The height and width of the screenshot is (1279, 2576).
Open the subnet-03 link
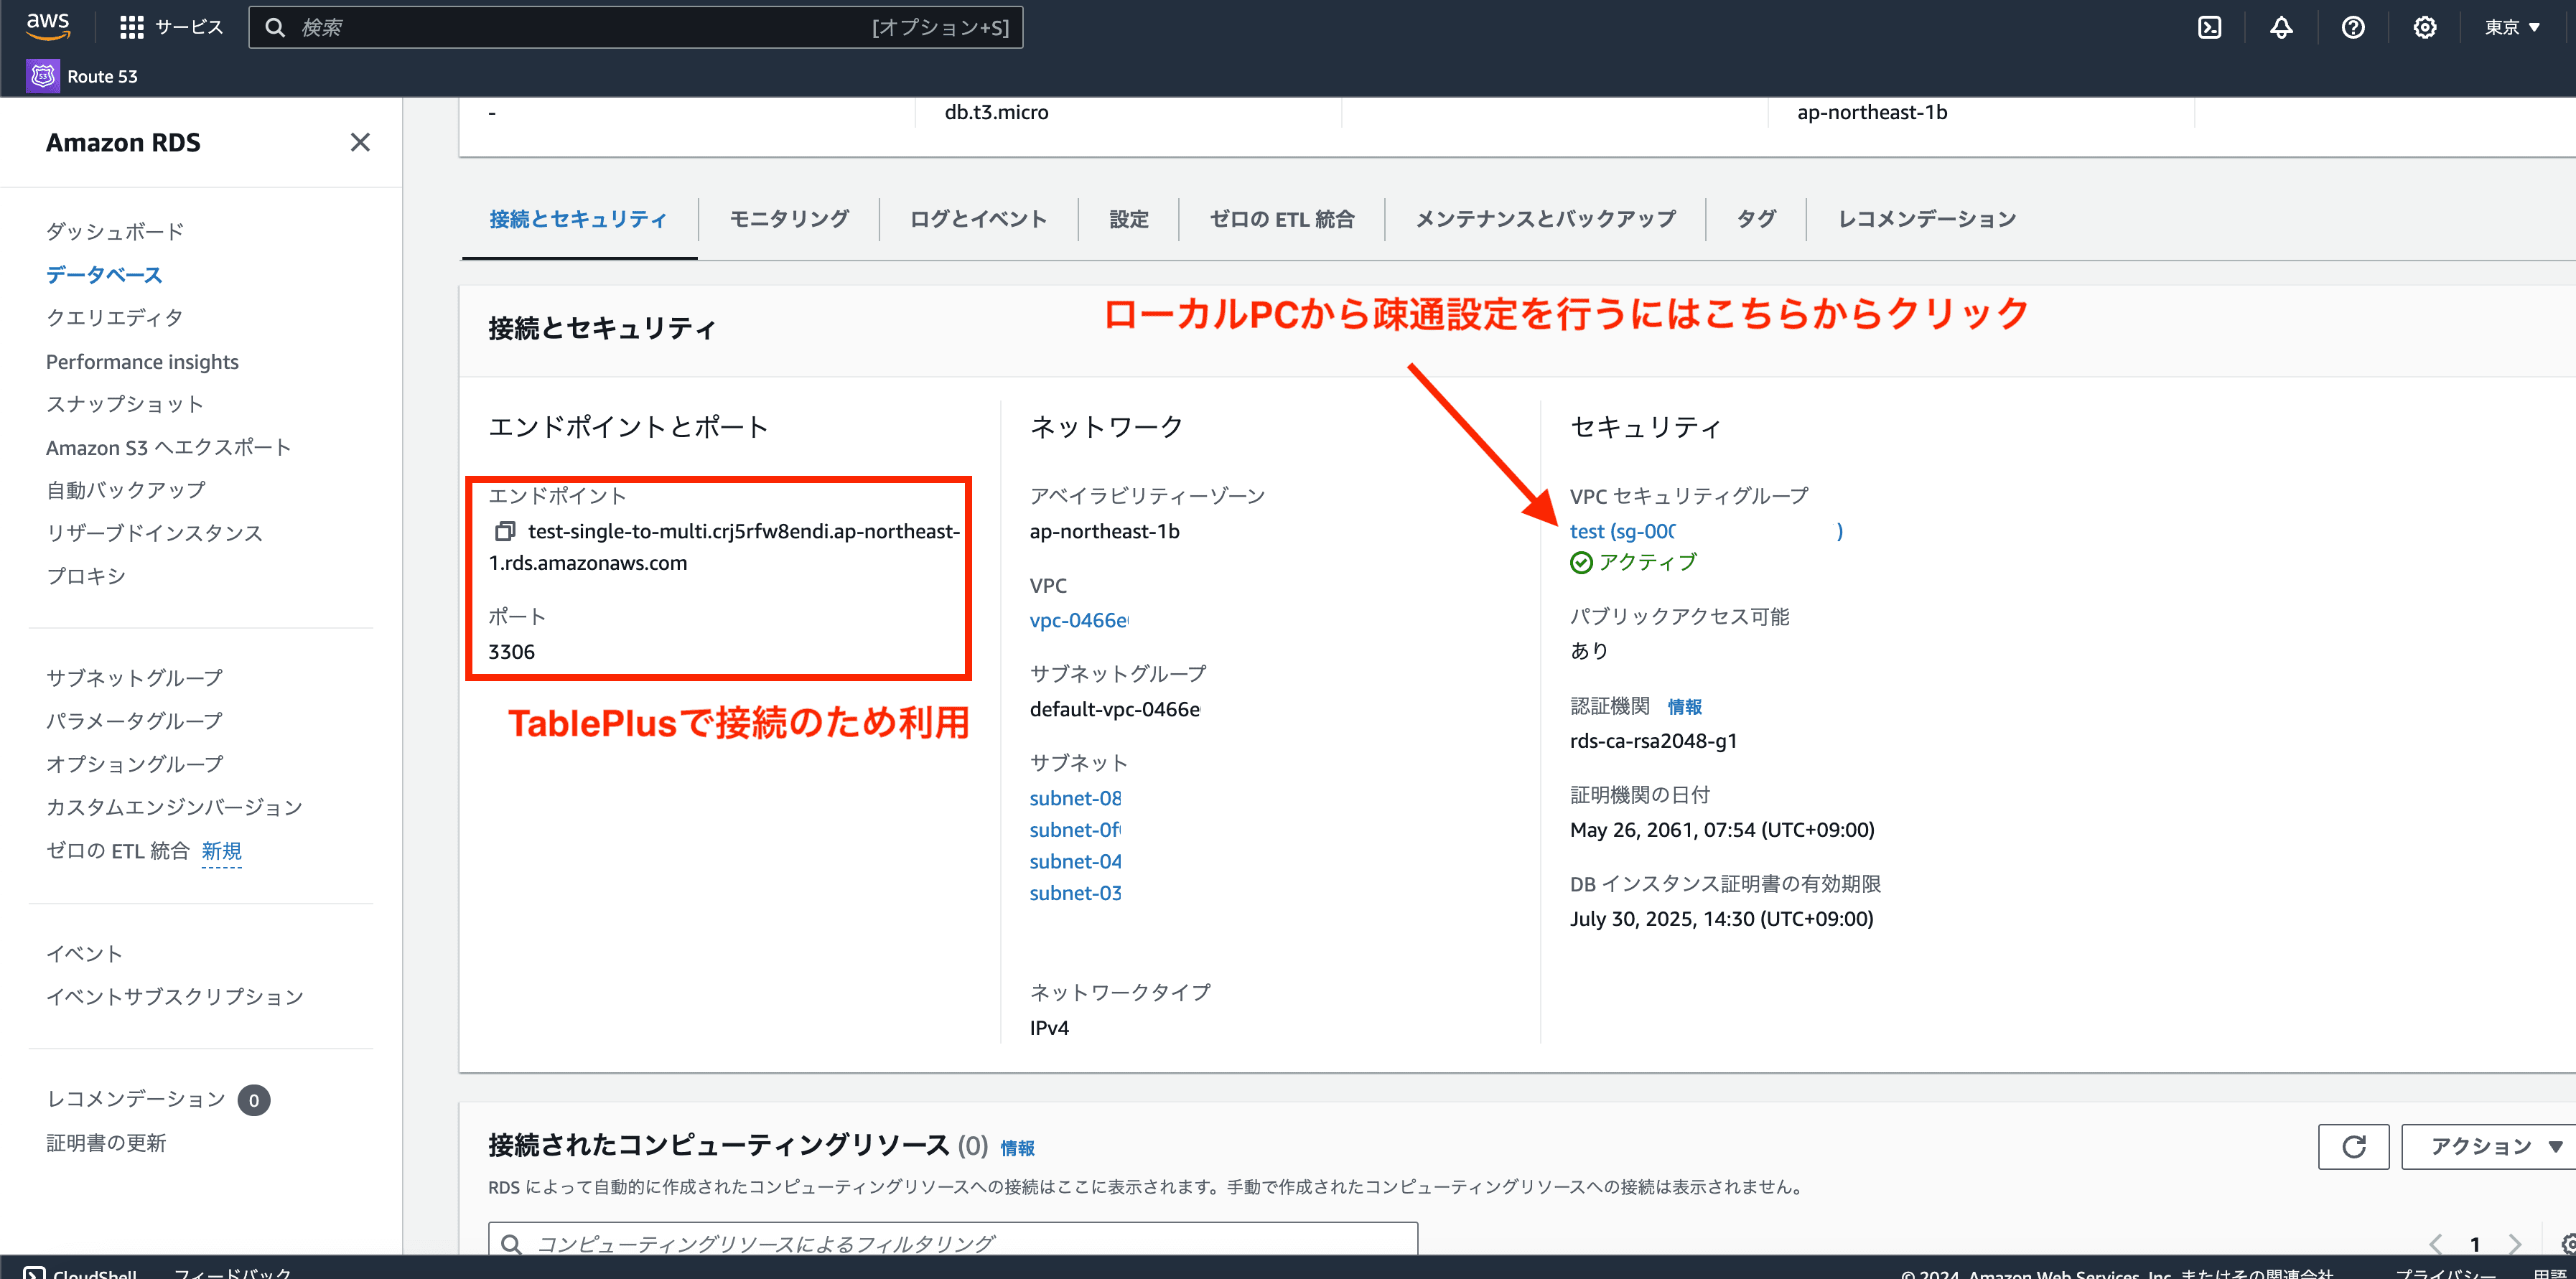(x=1076, y=893)
